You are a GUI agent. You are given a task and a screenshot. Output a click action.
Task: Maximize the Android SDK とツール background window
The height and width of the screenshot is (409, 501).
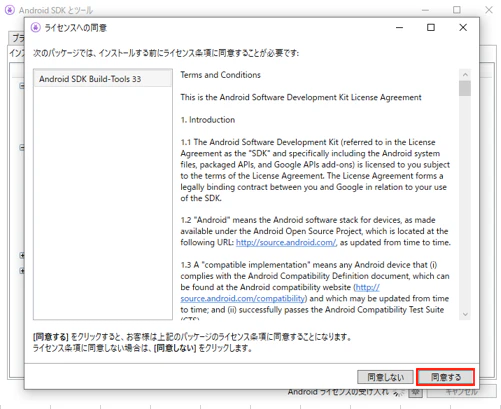pos(457,10)
